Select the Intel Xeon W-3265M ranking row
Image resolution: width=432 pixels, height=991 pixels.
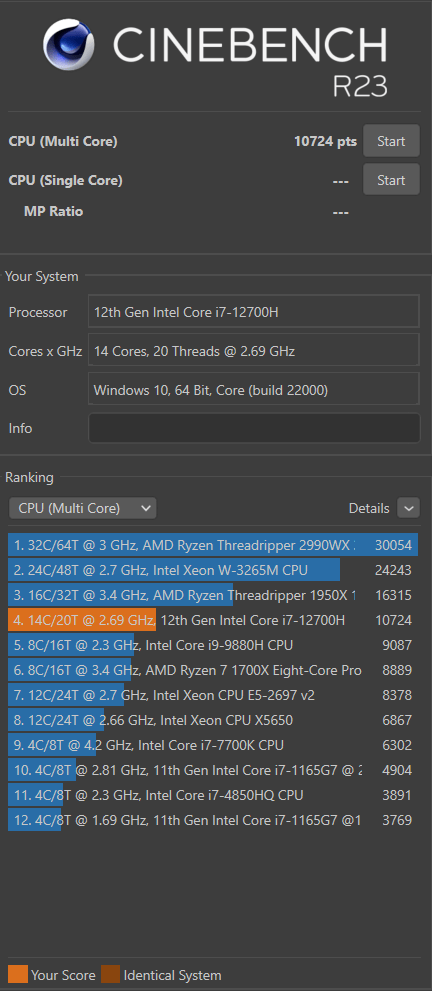[x=213, y=570]
